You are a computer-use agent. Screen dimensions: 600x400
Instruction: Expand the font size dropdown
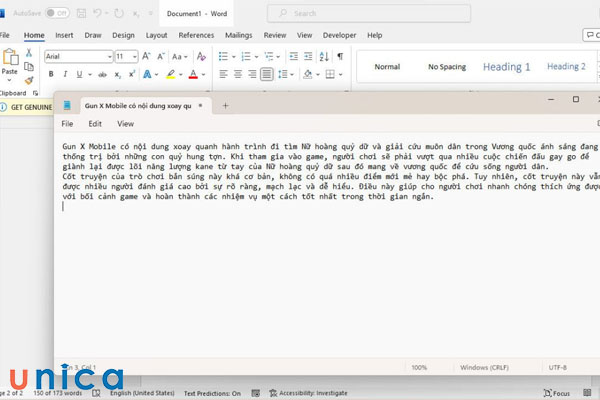point(134,57)
